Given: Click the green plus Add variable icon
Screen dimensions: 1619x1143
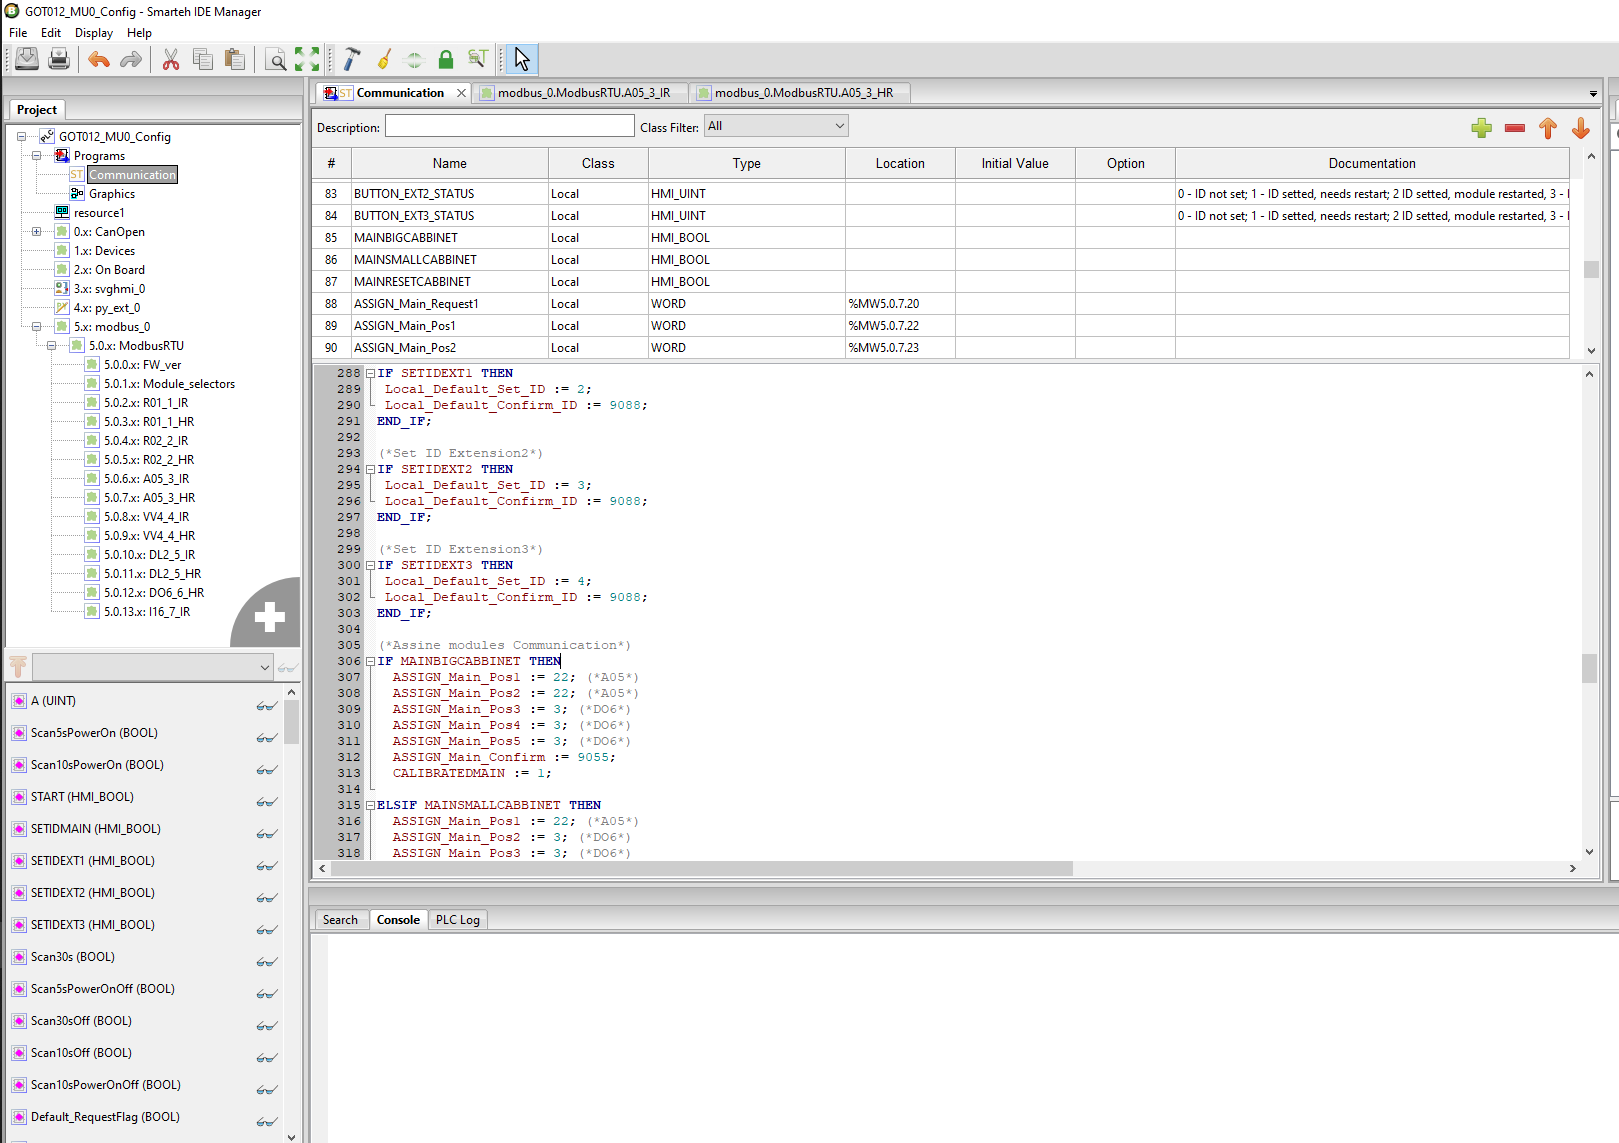Looking at the screenshot, I should pos(1482,128).
